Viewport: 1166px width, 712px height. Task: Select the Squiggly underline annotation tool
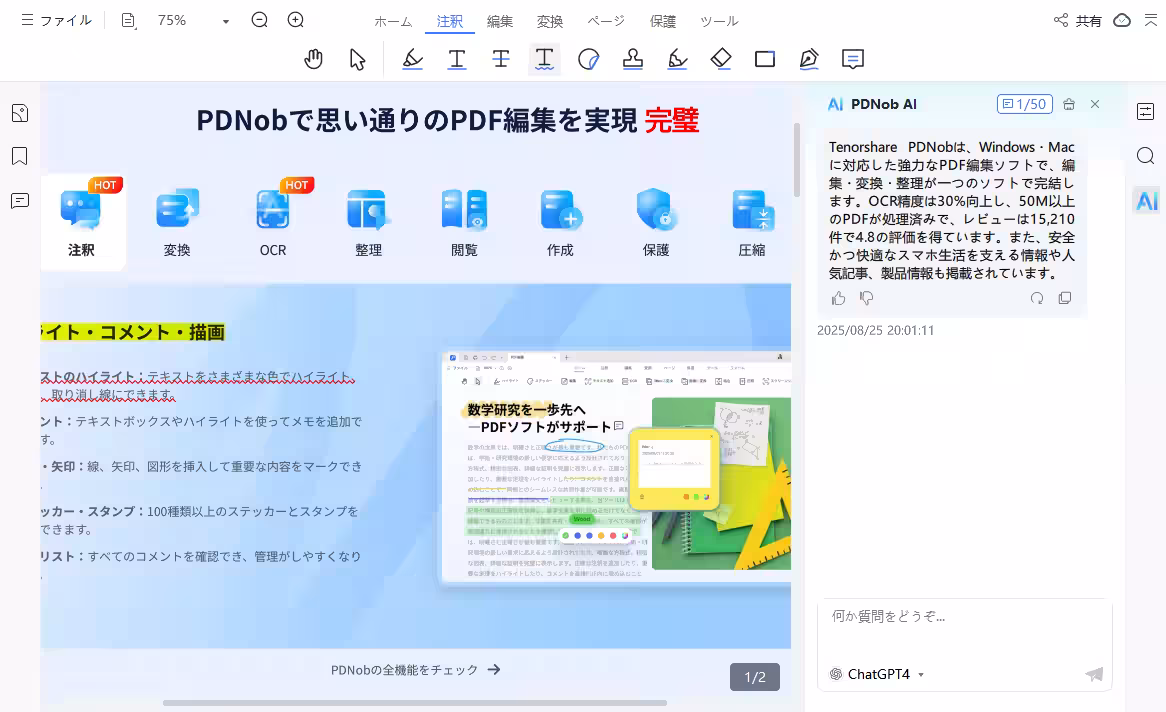coord(545,59)
